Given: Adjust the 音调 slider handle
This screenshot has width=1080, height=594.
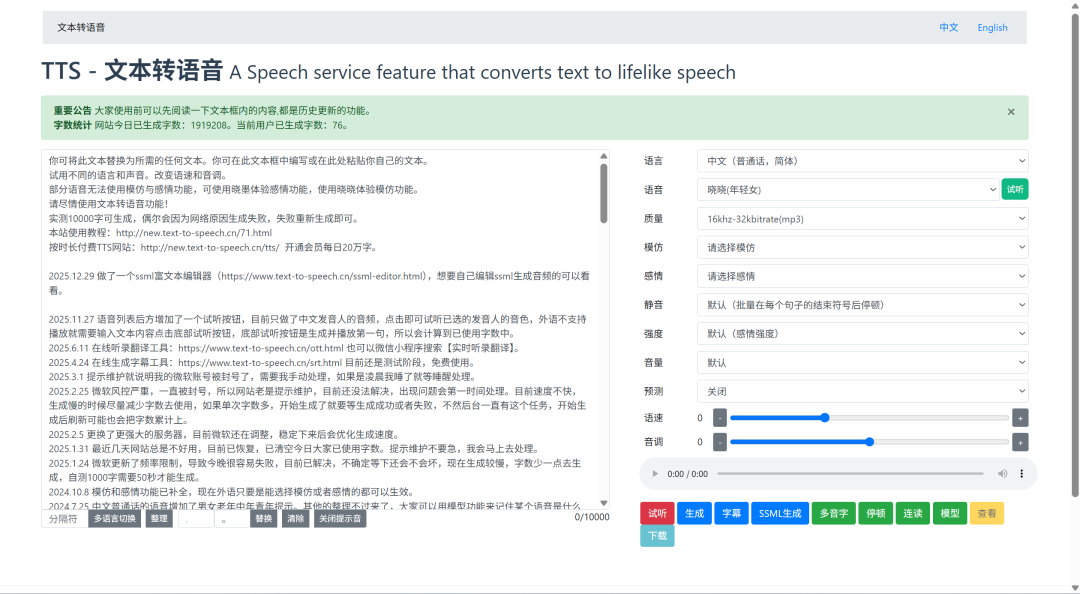Looking at the screenshot, I should (869, 442).
